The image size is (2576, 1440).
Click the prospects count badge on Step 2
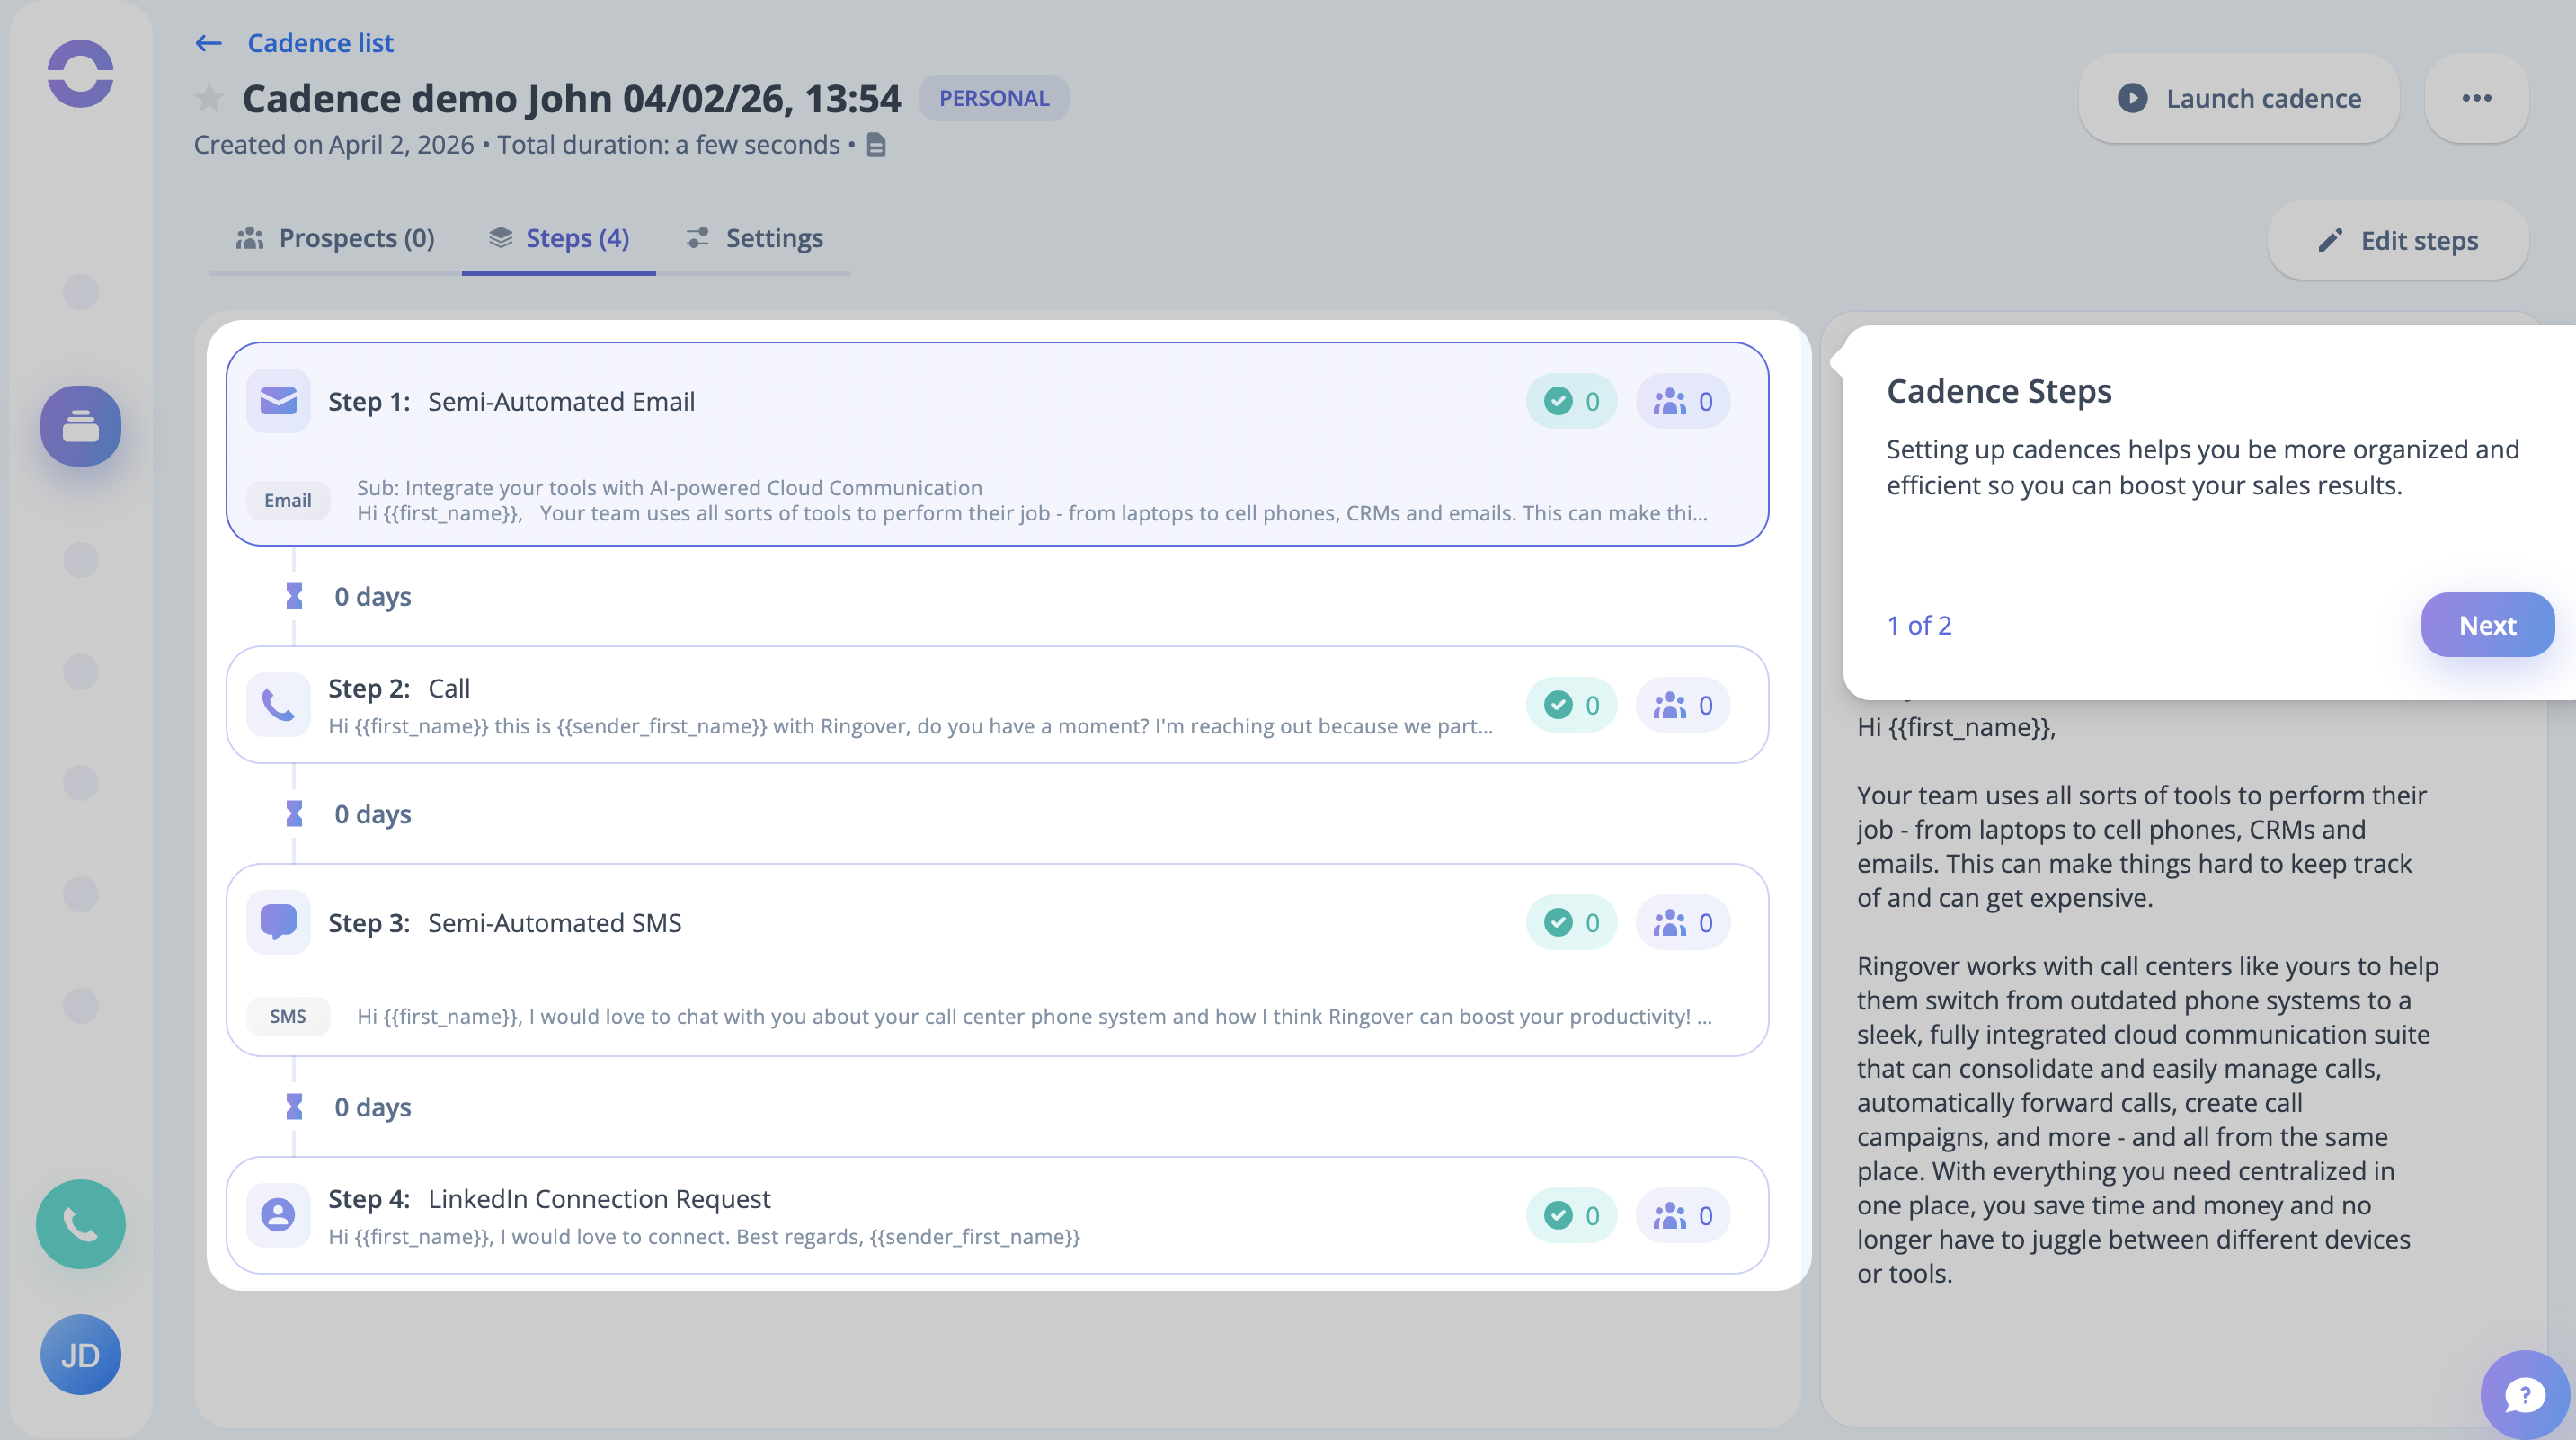coord(1683,705)
